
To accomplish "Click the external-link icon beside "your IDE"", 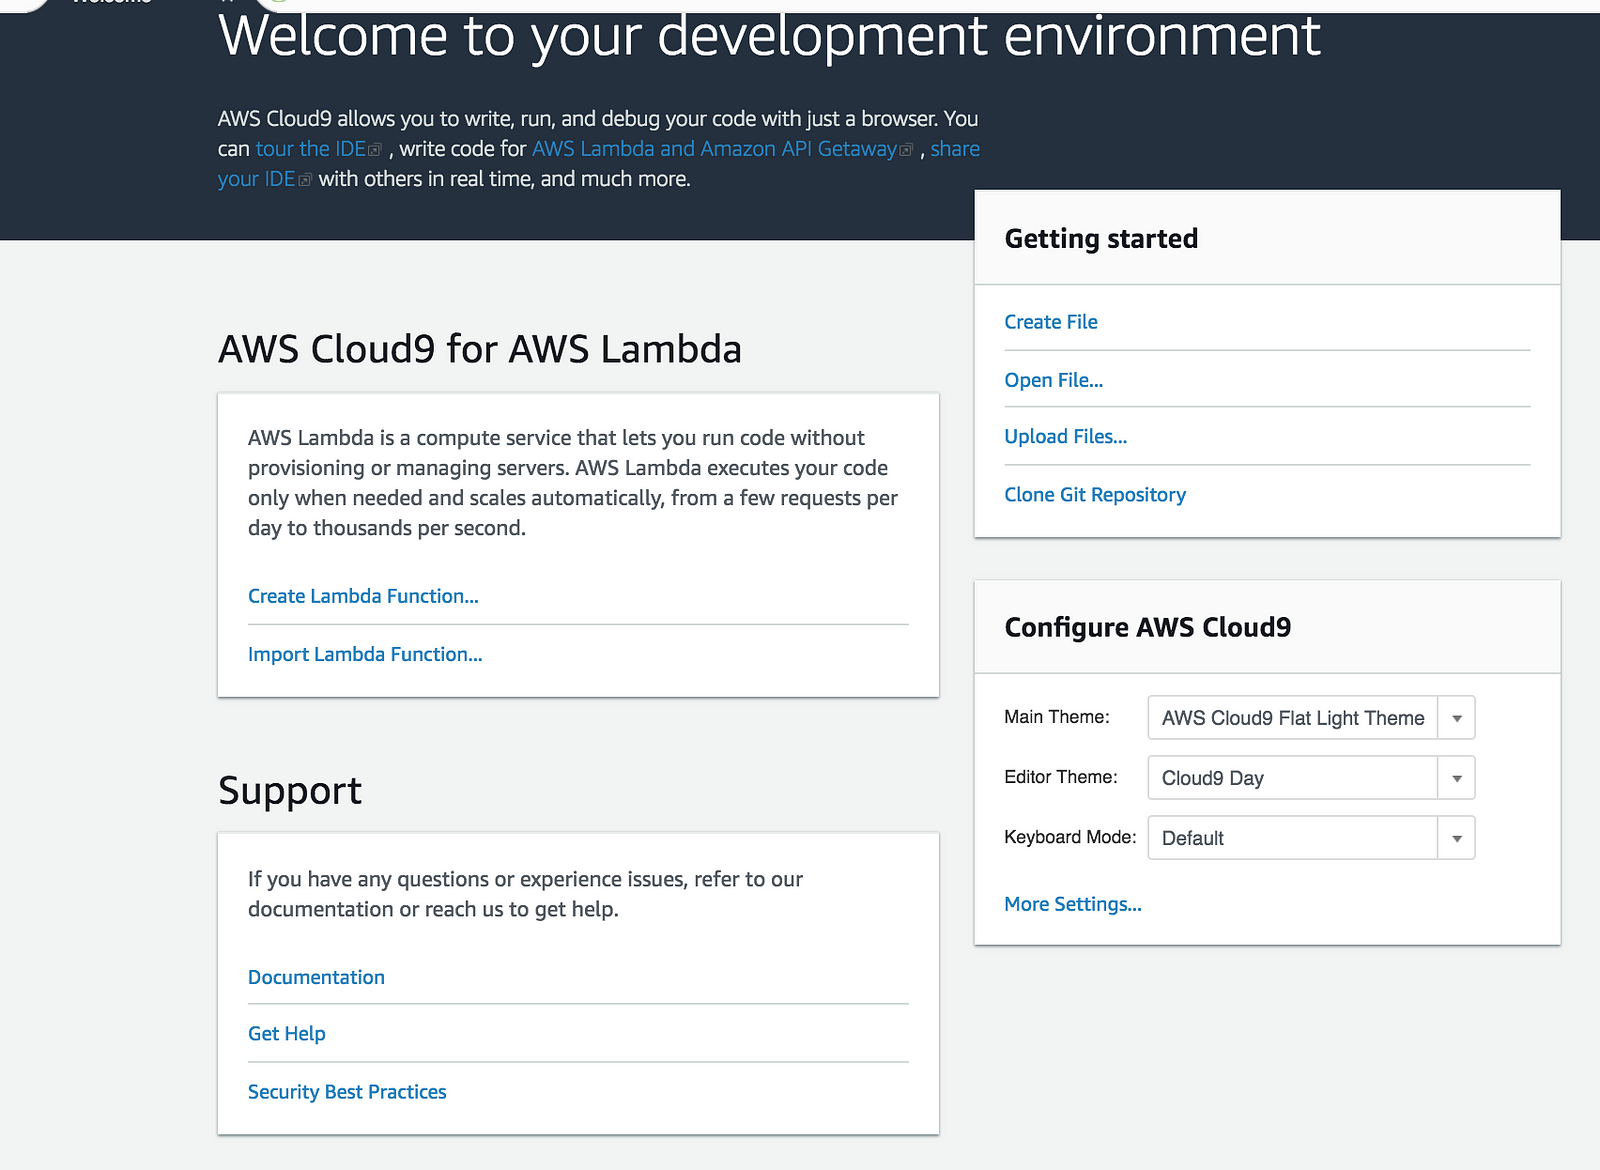I will coord(305,180).
